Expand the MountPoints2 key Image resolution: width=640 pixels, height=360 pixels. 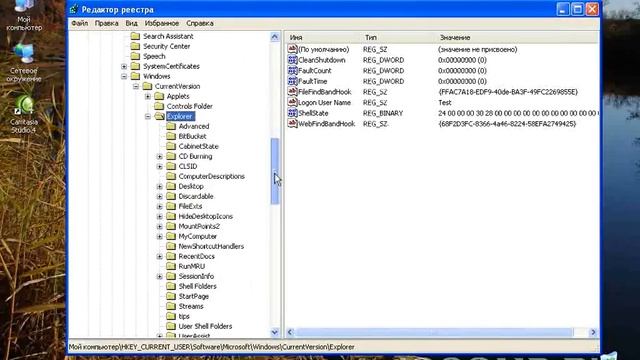[160, 227]
